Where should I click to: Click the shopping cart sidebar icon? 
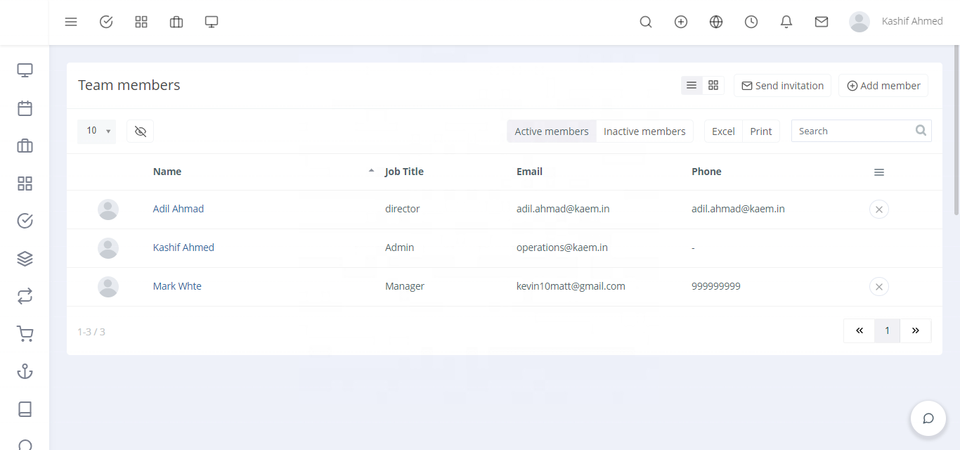25,334
